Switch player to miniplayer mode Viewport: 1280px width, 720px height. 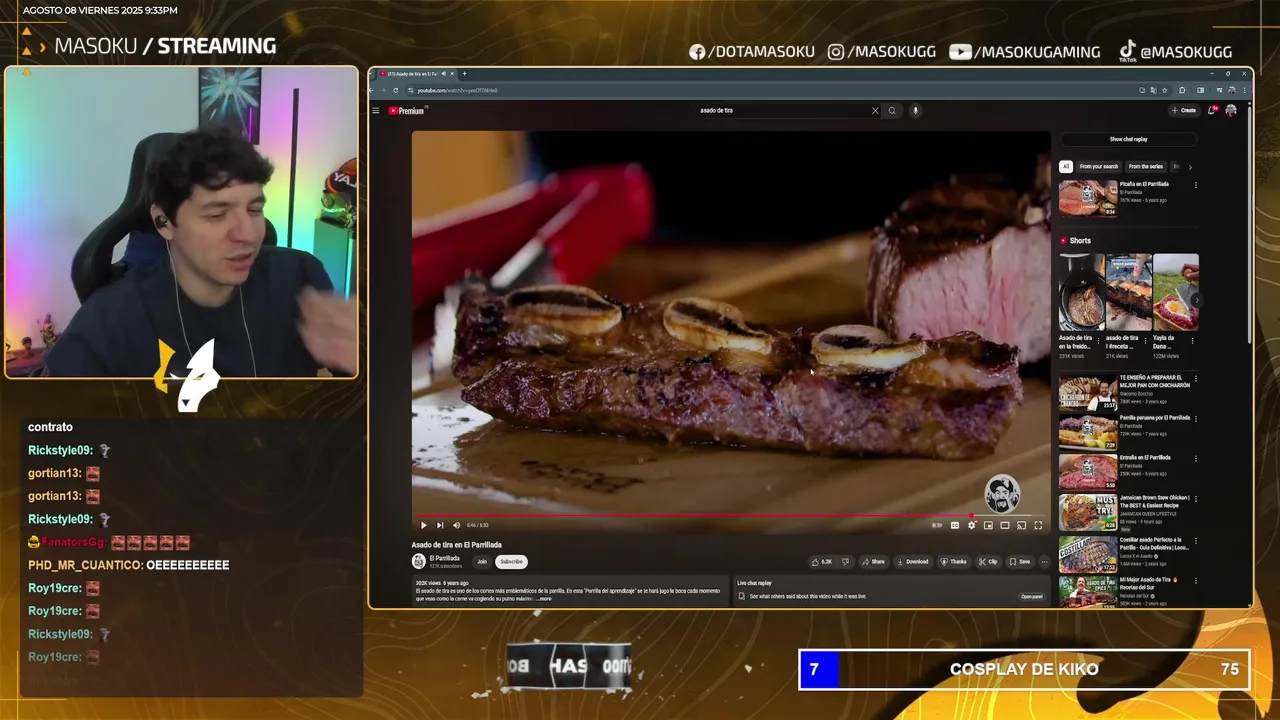988,525
